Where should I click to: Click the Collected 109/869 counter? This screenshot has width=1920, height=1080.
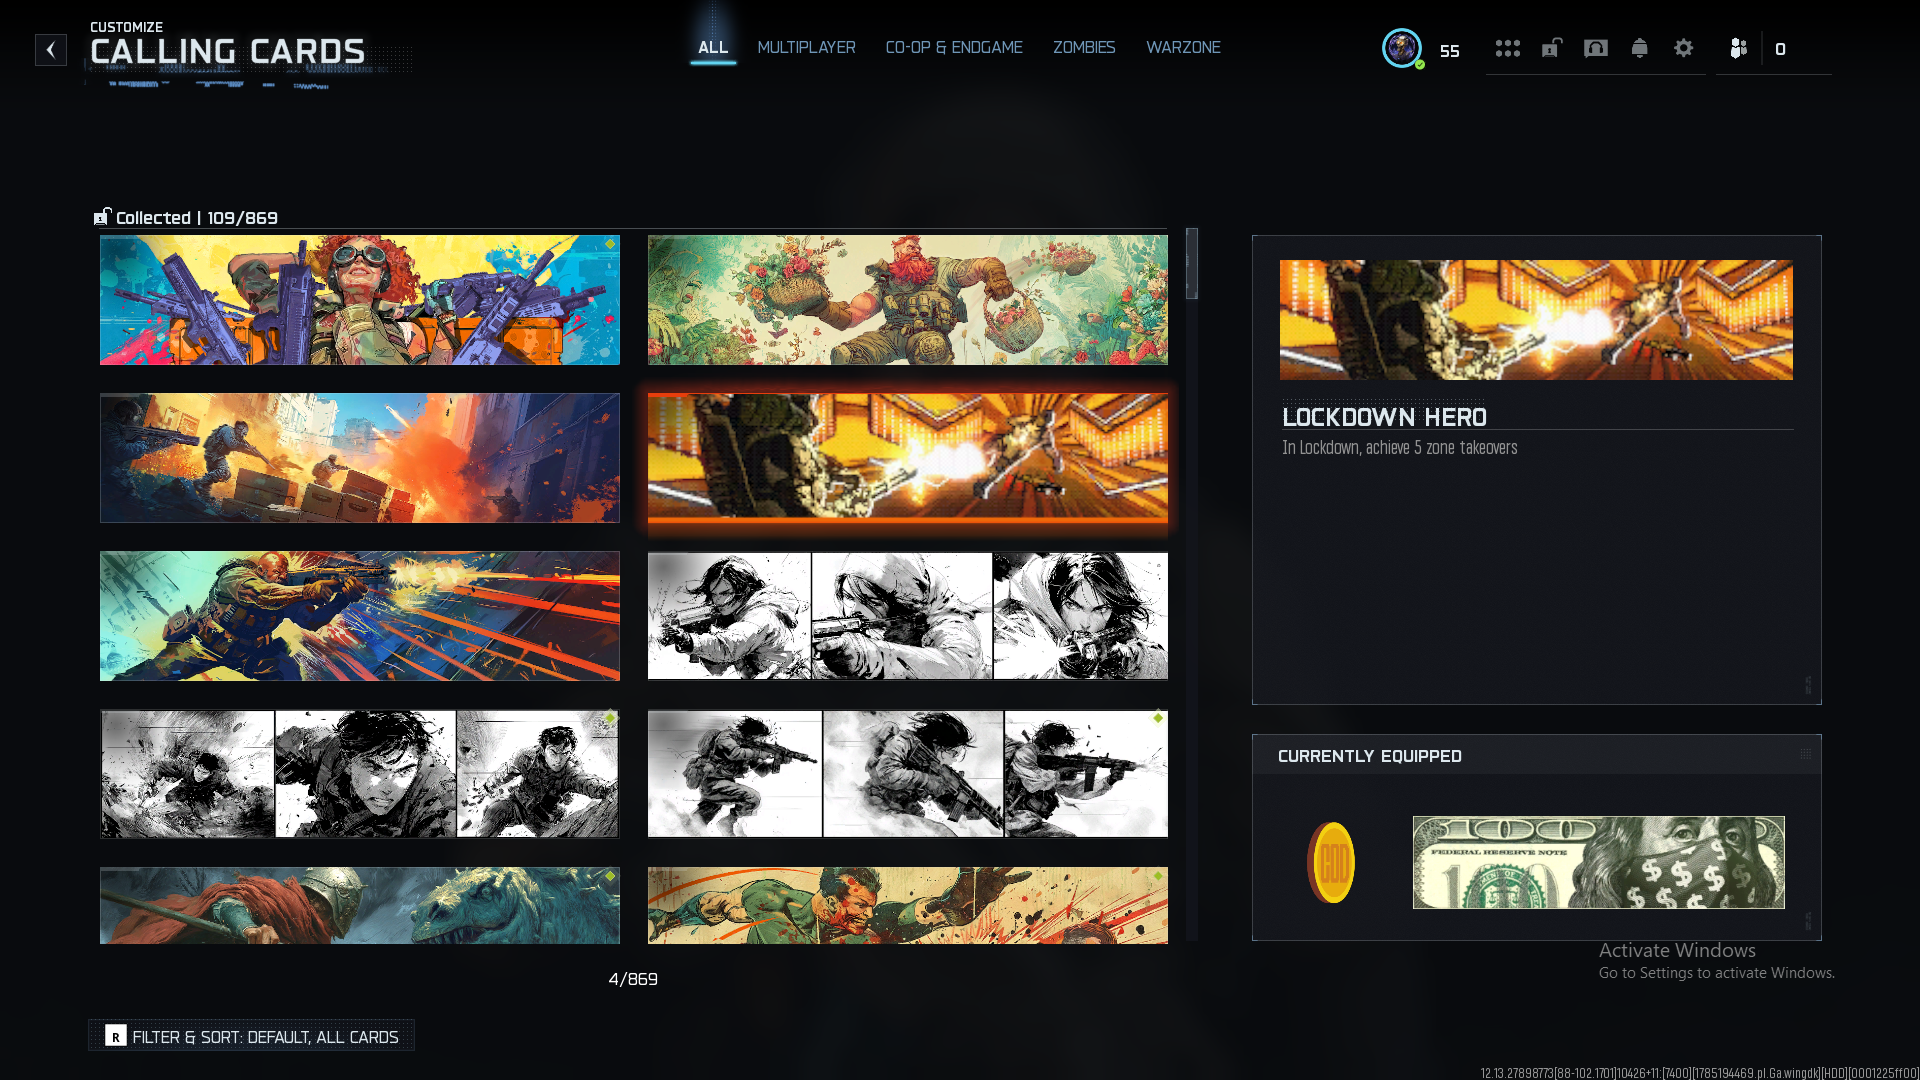point(197,218)
